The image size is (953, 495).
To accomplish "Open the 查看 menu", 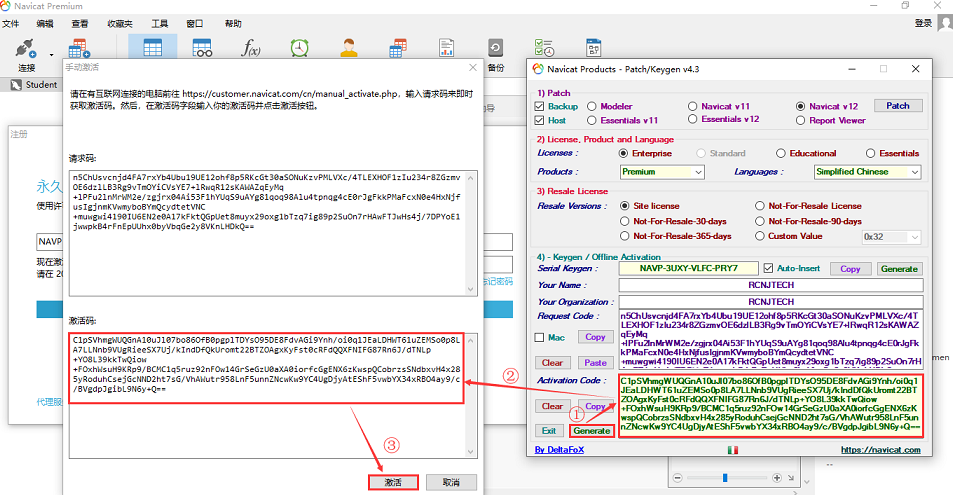I will (x=80, y=24).
